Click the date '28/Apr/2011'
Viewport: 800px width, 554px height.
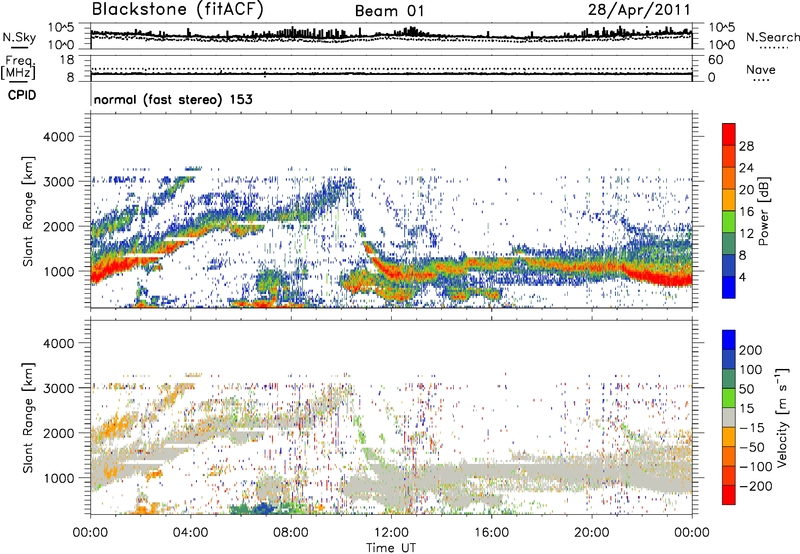click(639, 10)
